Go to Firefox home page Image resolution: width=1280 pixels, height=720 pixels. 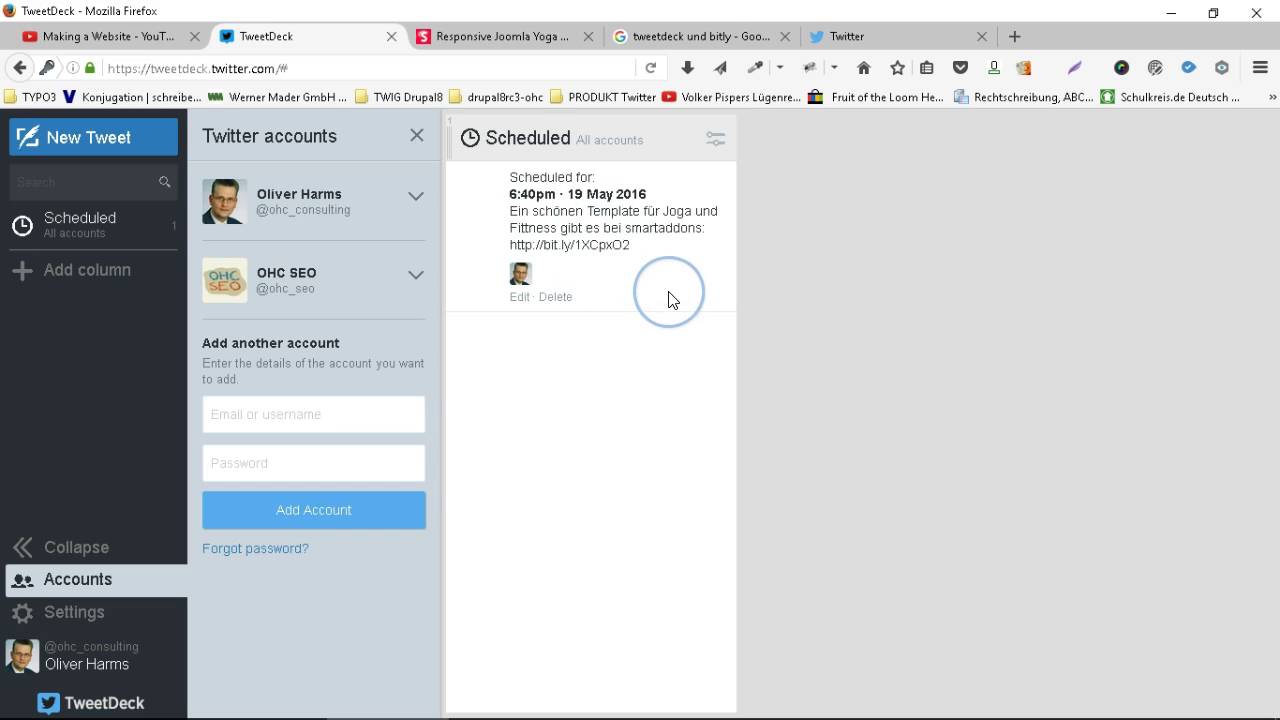pos(864,68)
